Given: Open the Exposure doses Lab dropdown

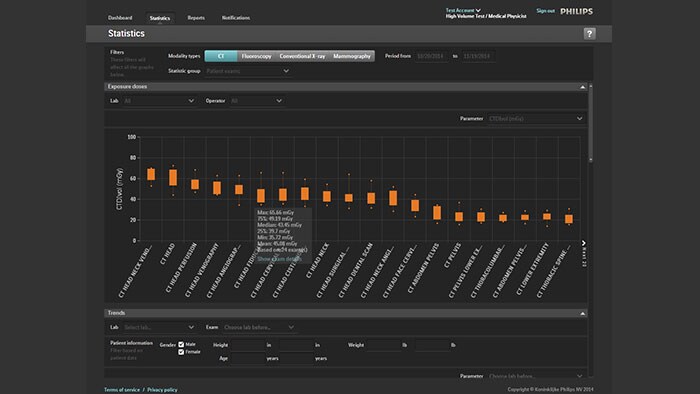Looking at the screenshot, I should click(x=159, y=101).
